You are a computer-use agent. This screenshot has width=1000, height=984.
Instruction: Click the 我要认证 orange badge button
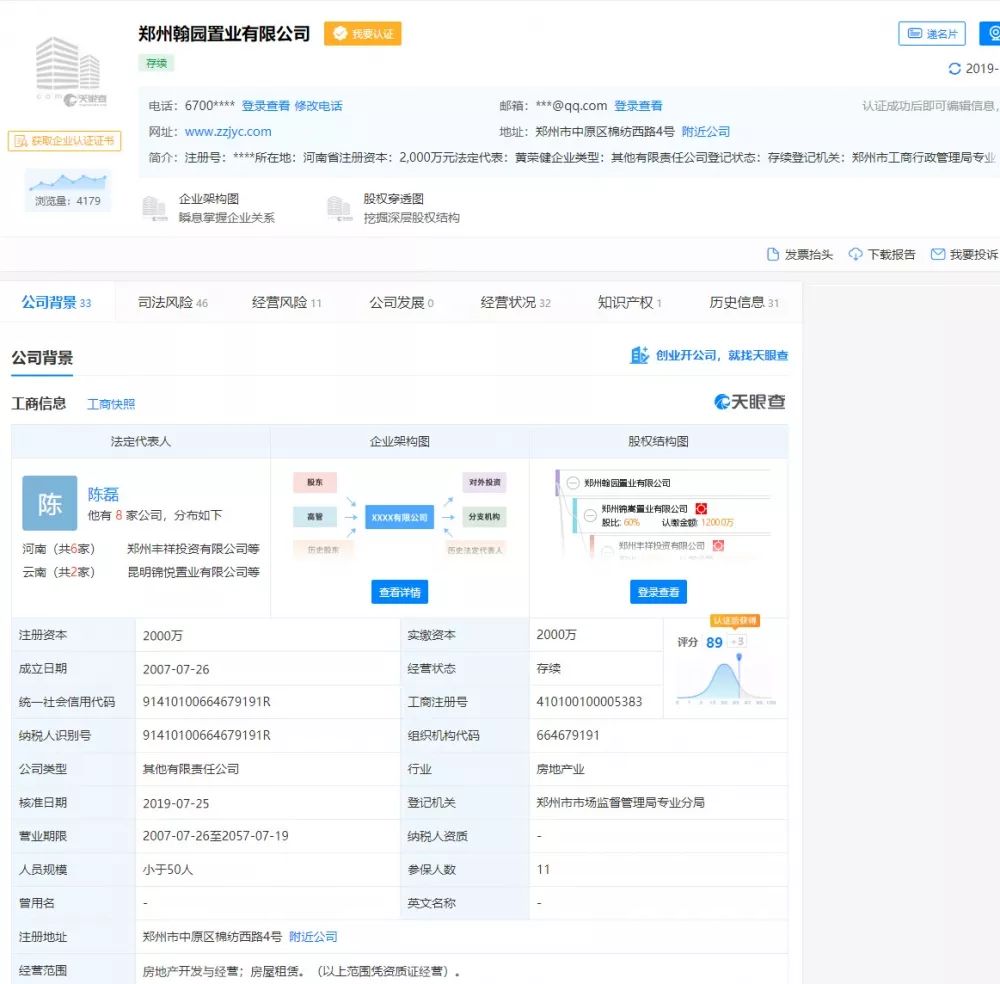click(x=363, y=34)
